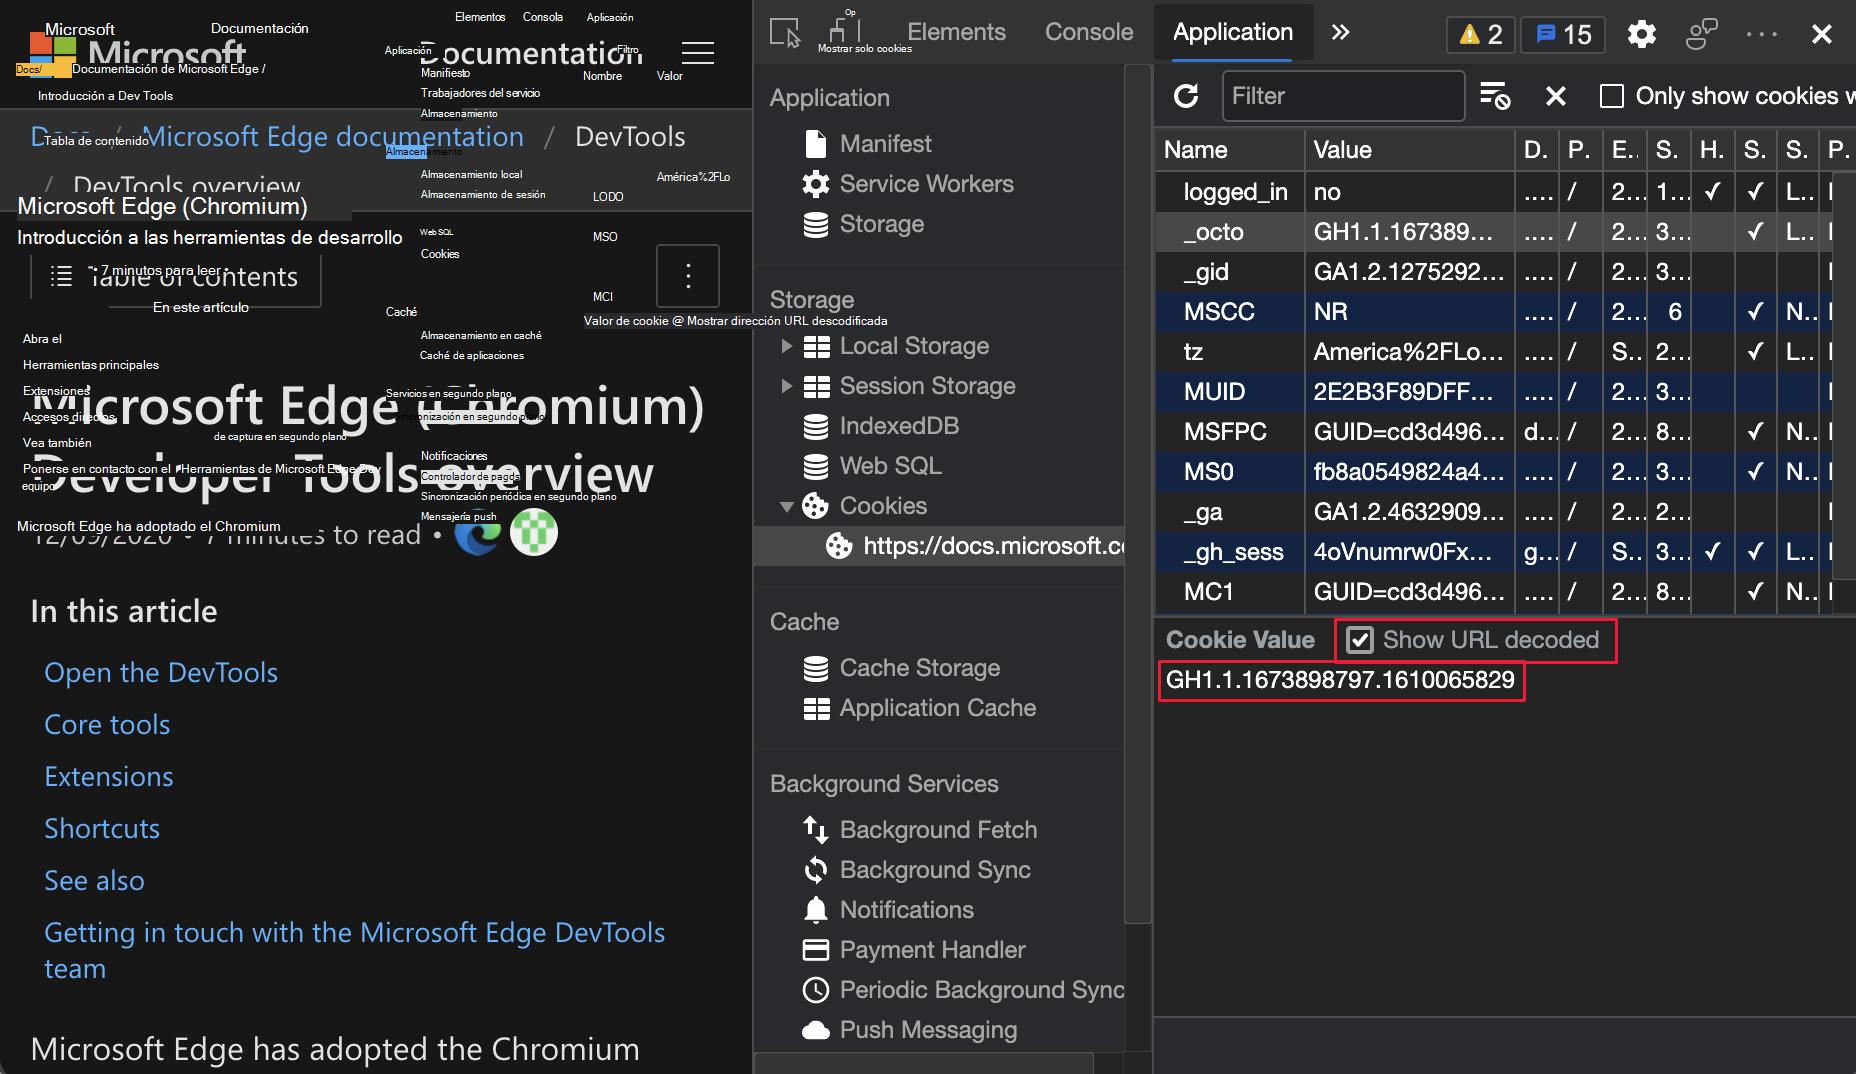Select the Service Workers gear icon
This screenshot has width=1856, height=1074.
point(816,184)
